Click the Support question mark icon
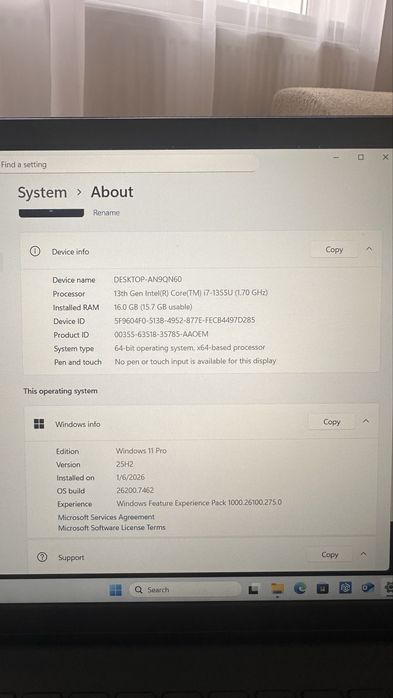 42,557
